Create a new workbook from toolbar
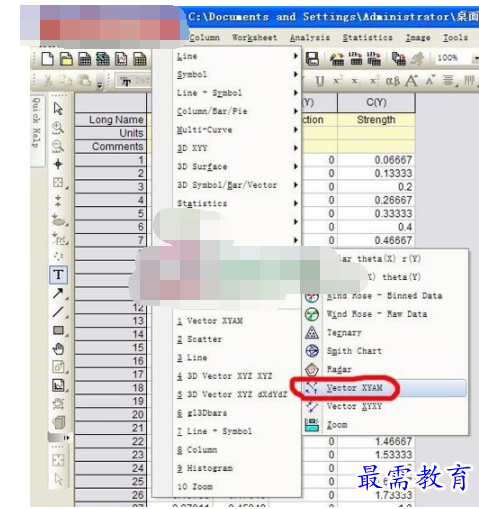The width and height of the screenshot is (479, 509). click(x=85, y=59)
